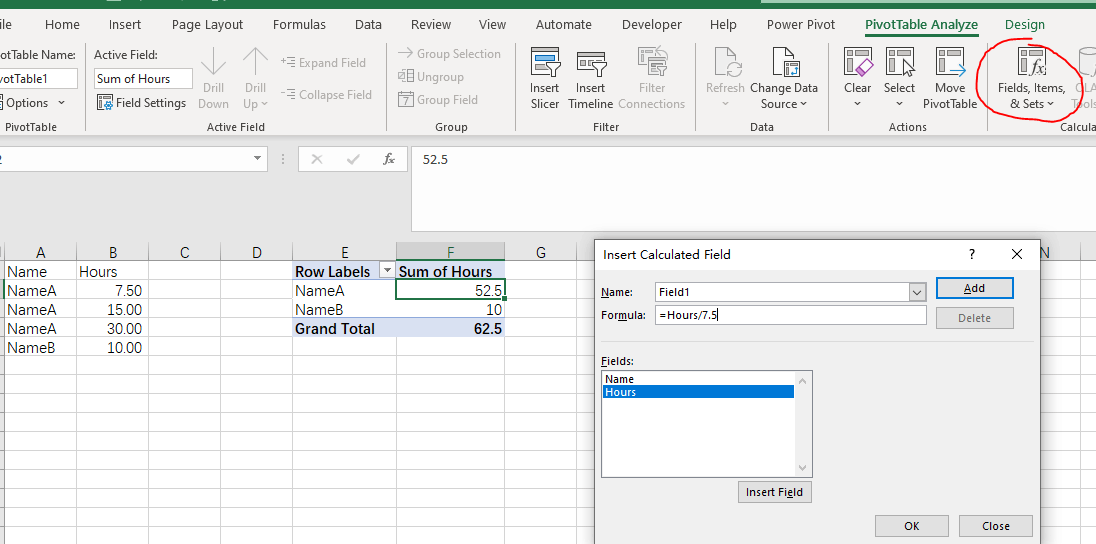
Task: Click the Active Field name box
Action: [143, 78]
